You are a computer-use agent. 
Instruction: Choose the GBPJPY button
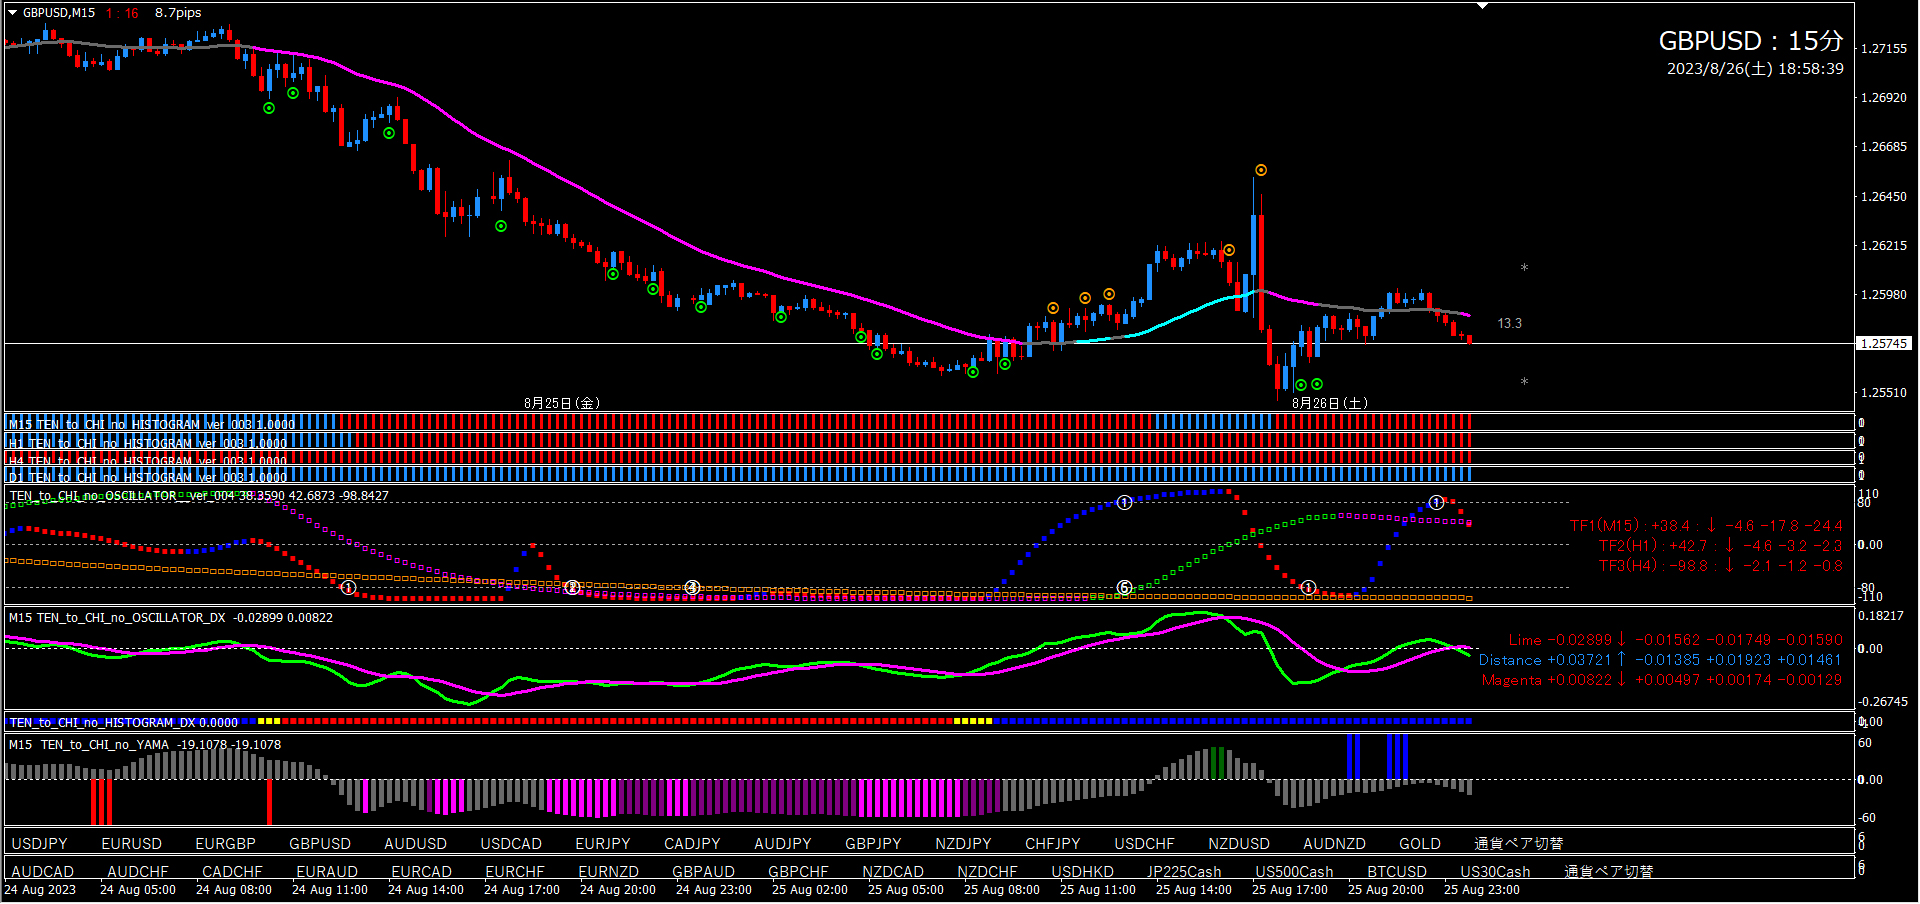click(x=873, y=844)
